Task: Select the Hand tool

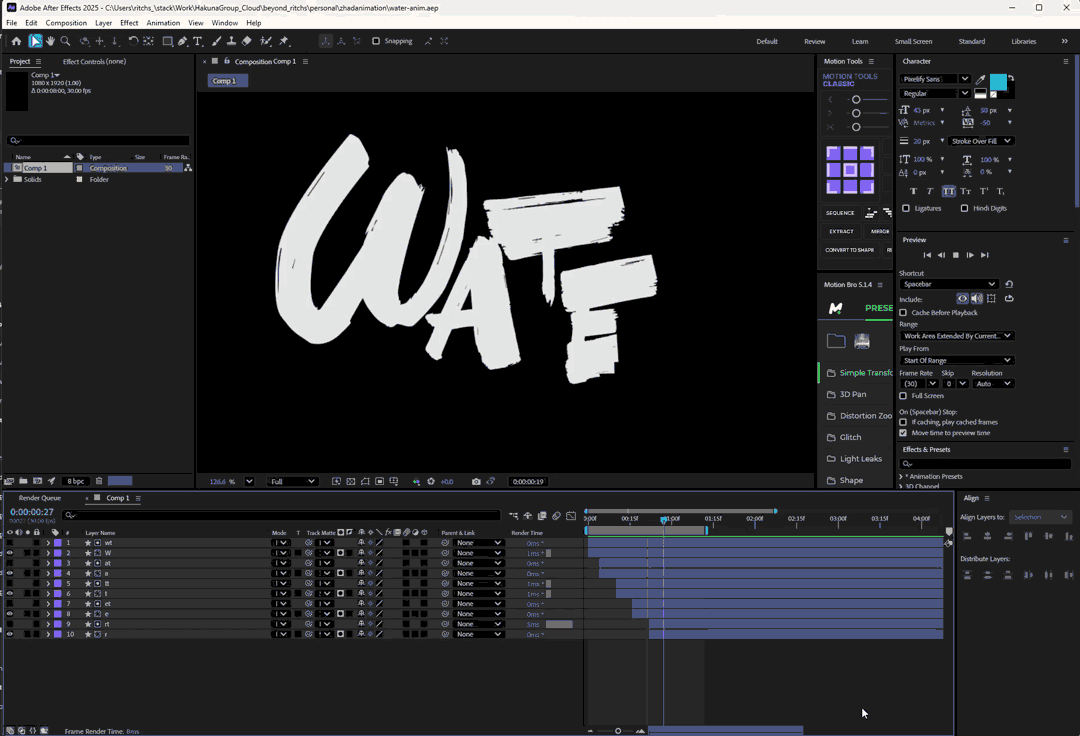Action: (x=50, y=41)
